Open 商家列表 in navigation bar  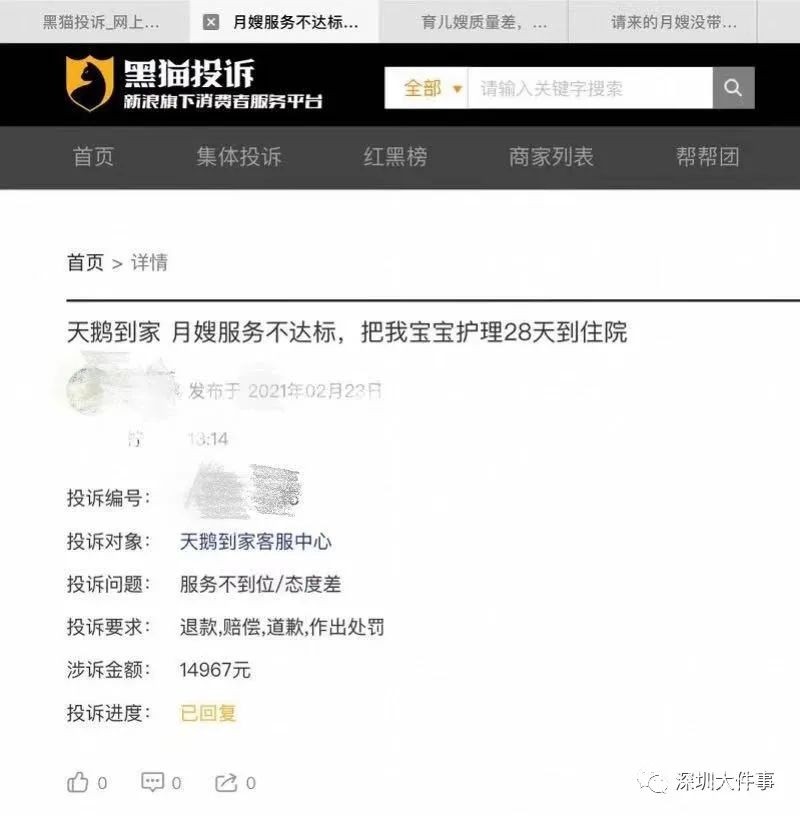click(x=551, y=157)
